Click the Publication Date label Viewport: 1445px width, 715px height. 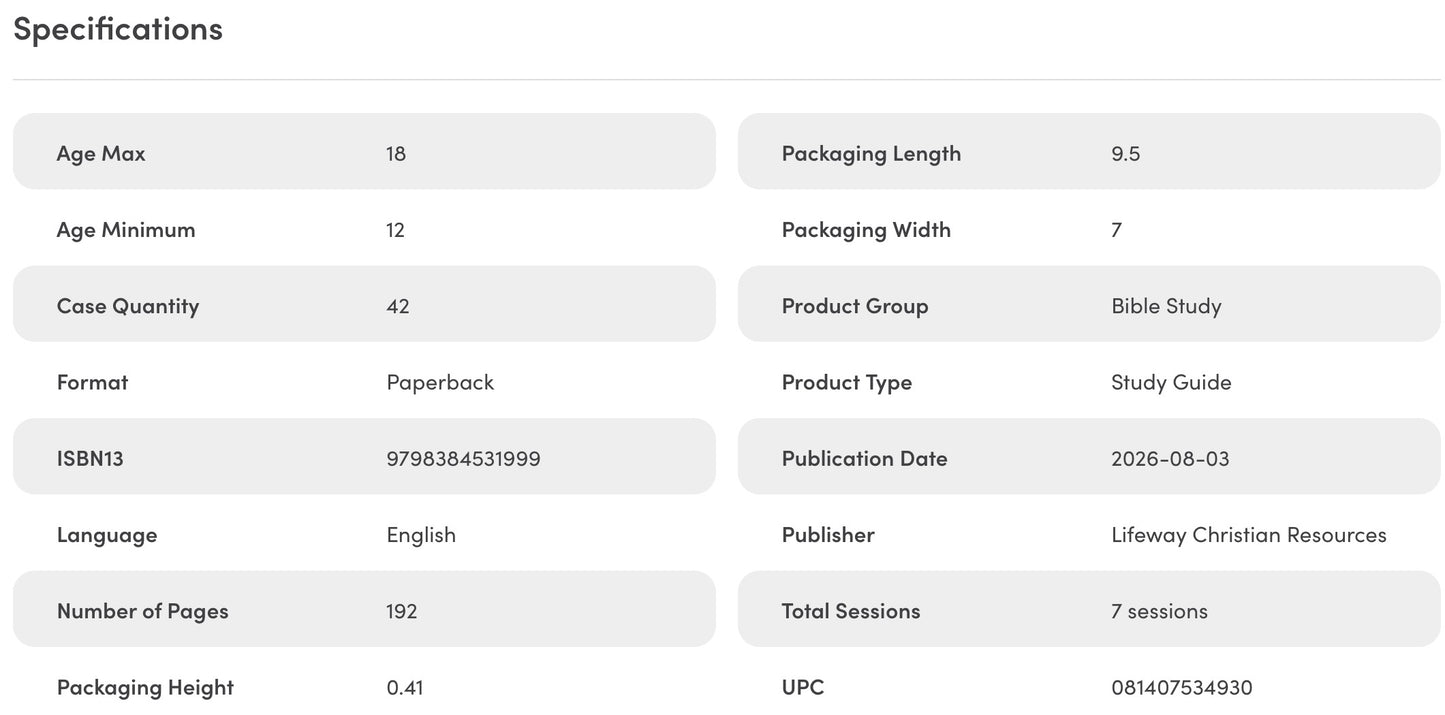tap(864, 459)
